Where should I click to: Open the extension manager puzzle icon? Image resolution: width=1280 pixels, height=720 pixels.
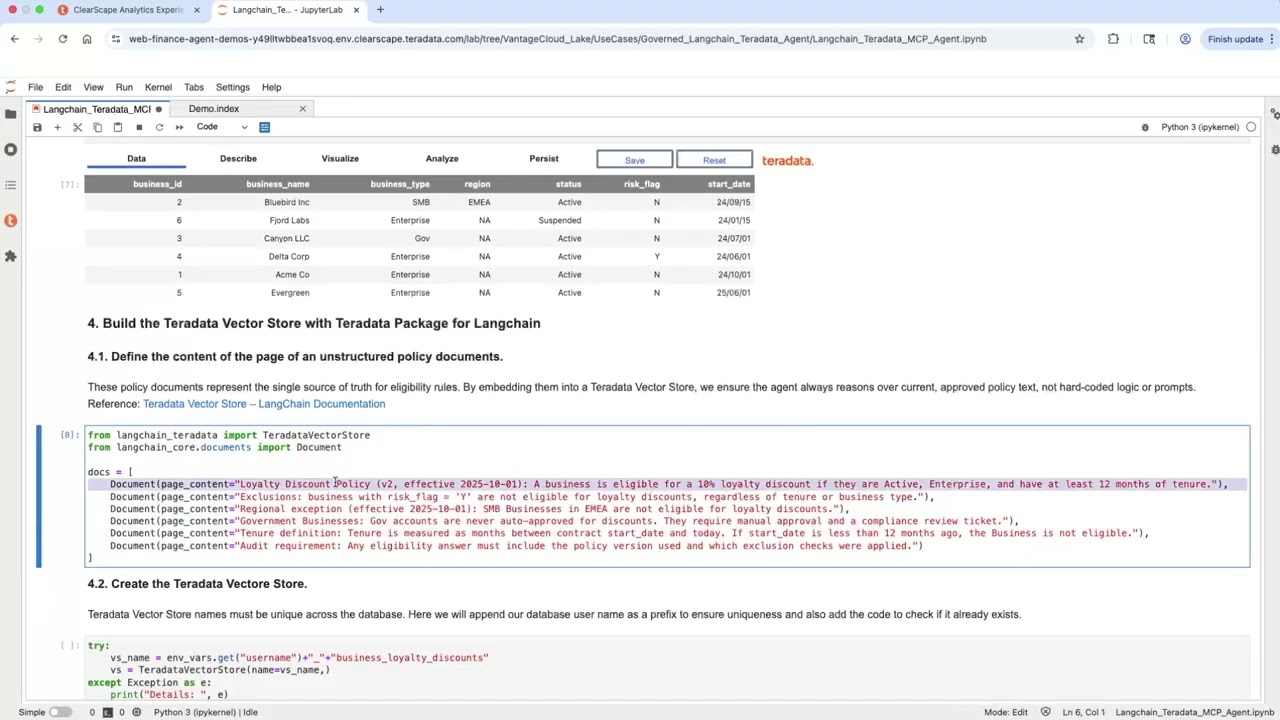pyautogui.click(x=11, y=256)
